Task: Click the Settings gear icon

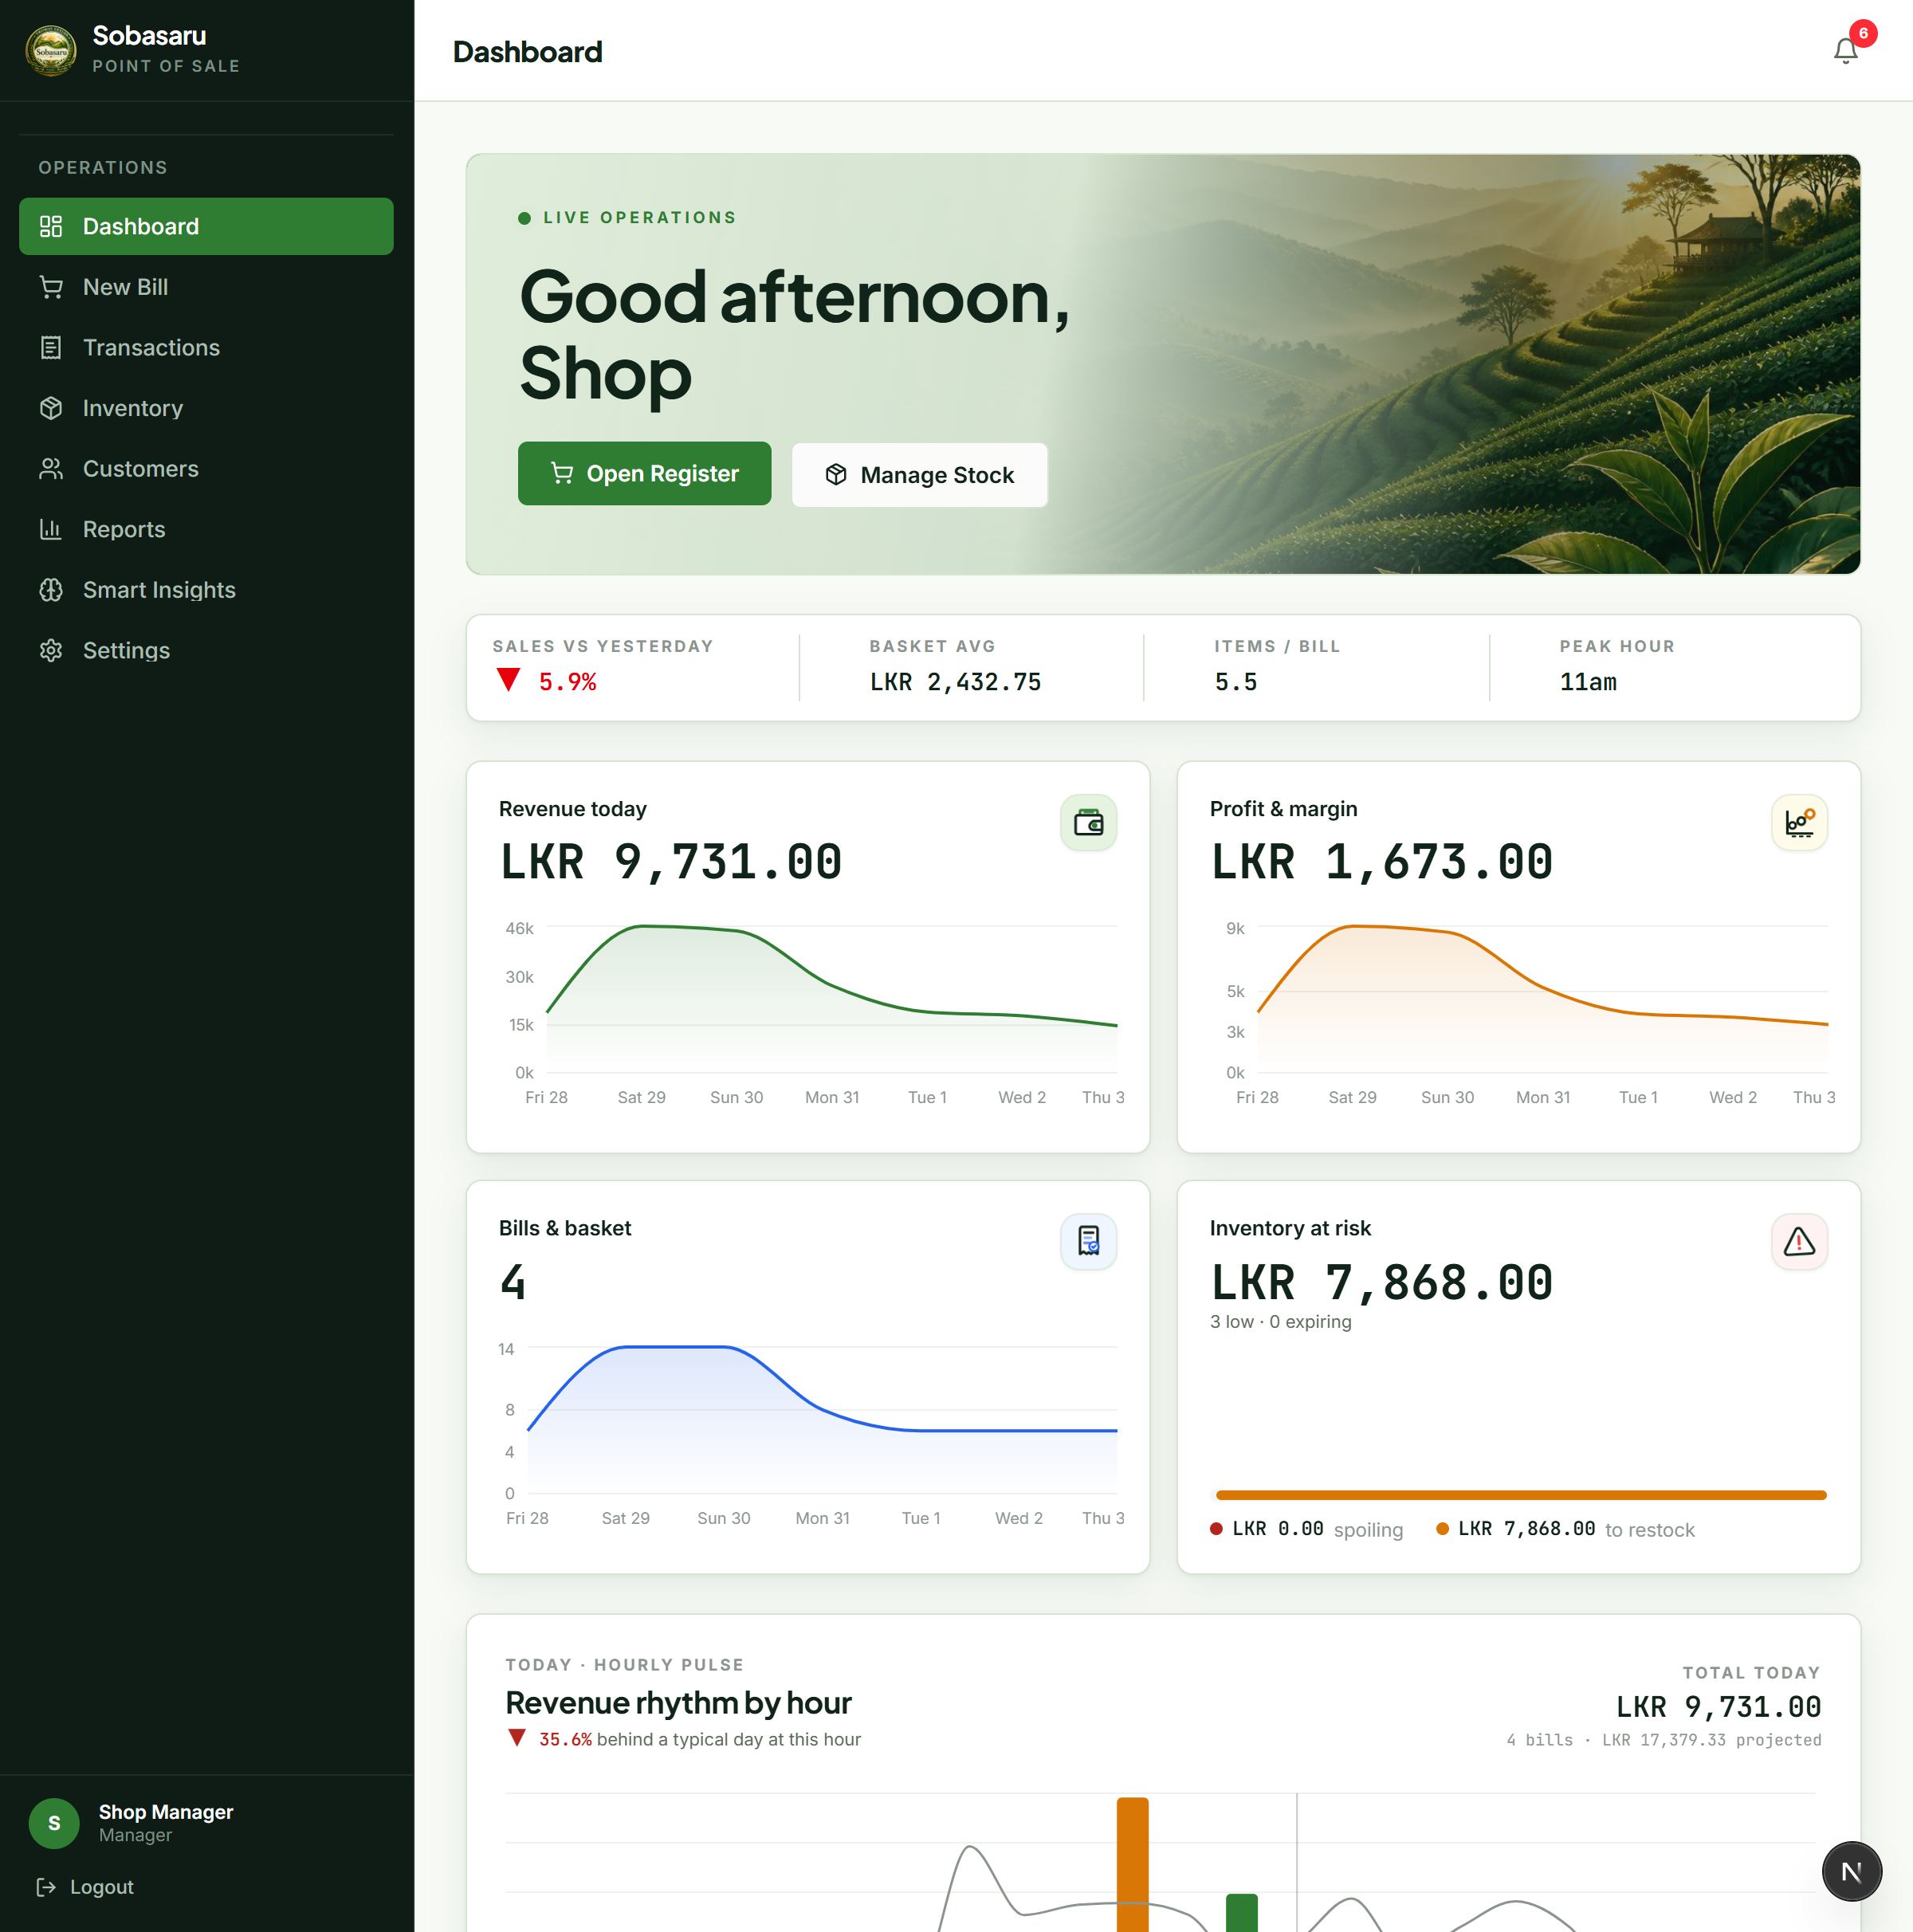Action: tap(51, 650)
